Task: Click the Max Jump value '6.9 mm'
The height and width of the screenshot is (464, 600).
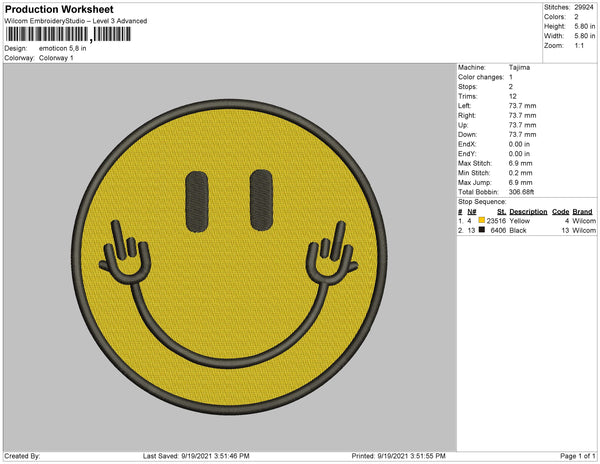Action: [x=520, y=182]
